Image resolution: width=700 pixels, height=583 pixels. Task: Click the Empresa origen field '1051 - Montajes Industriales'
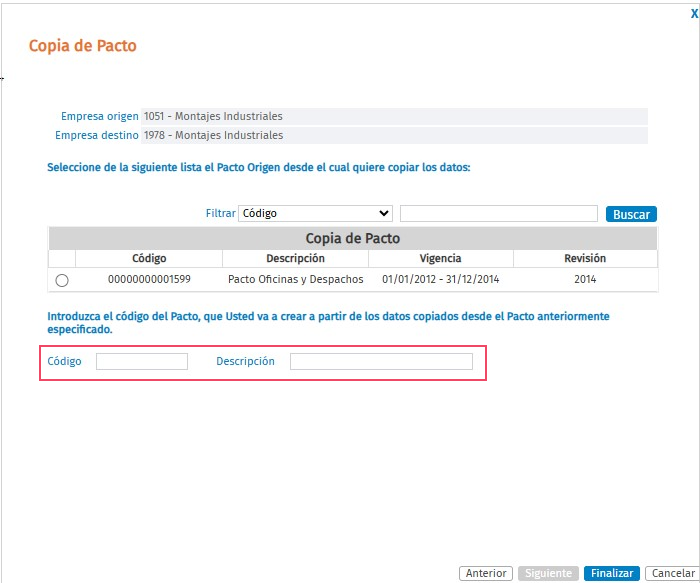pyautogui.click(x=394, y=117)
